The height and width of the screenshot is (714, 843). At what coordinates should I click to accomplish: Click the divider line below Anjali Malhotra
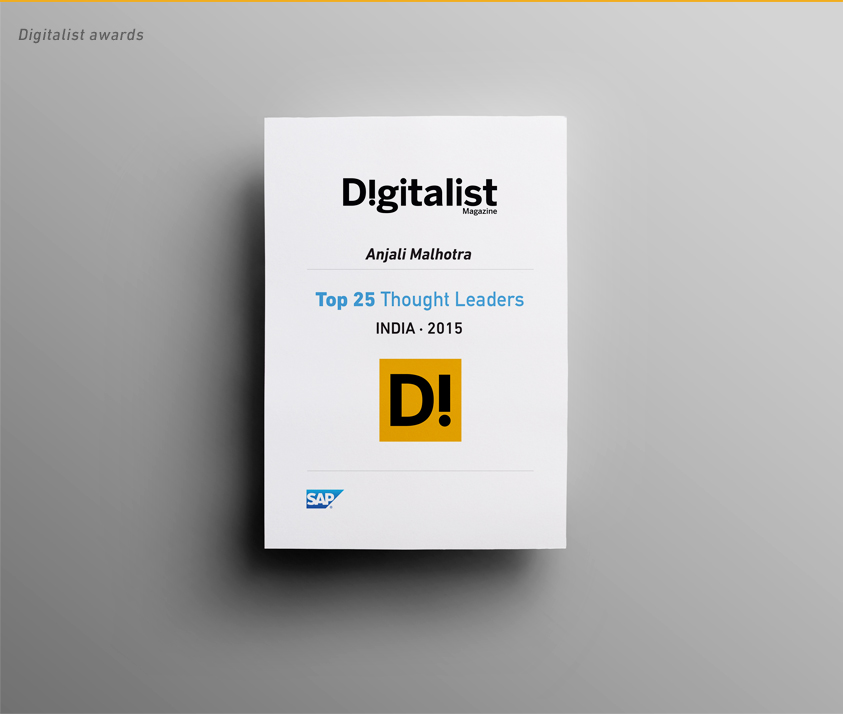point(419,270)
